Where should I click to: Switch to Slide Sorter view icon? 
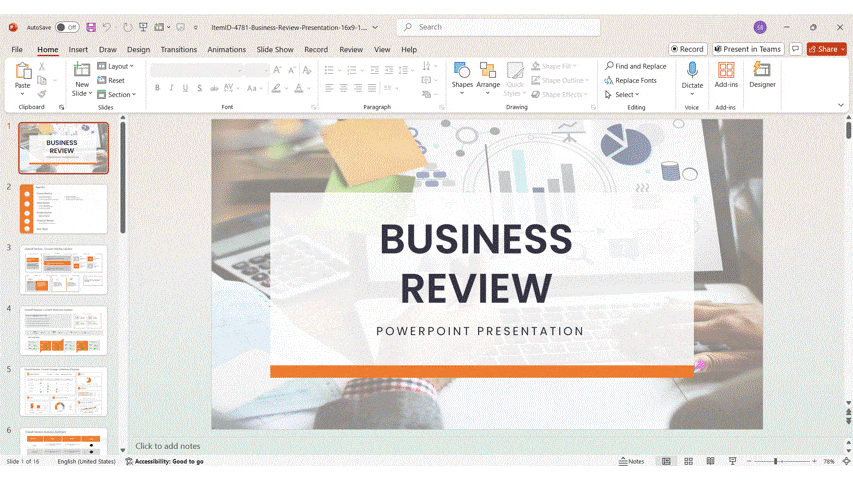[688, 461]
